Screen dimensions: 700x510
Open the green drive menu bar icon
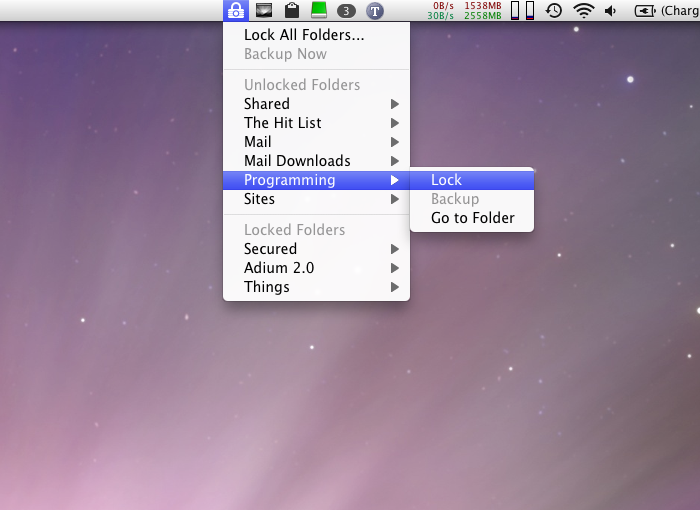[319, 10]
